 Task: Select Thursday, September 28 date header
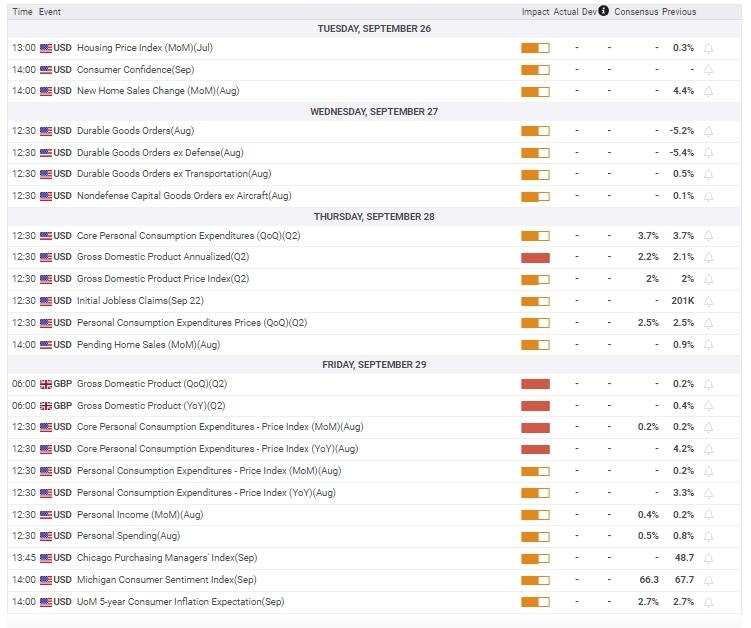[x=374, y=217]
